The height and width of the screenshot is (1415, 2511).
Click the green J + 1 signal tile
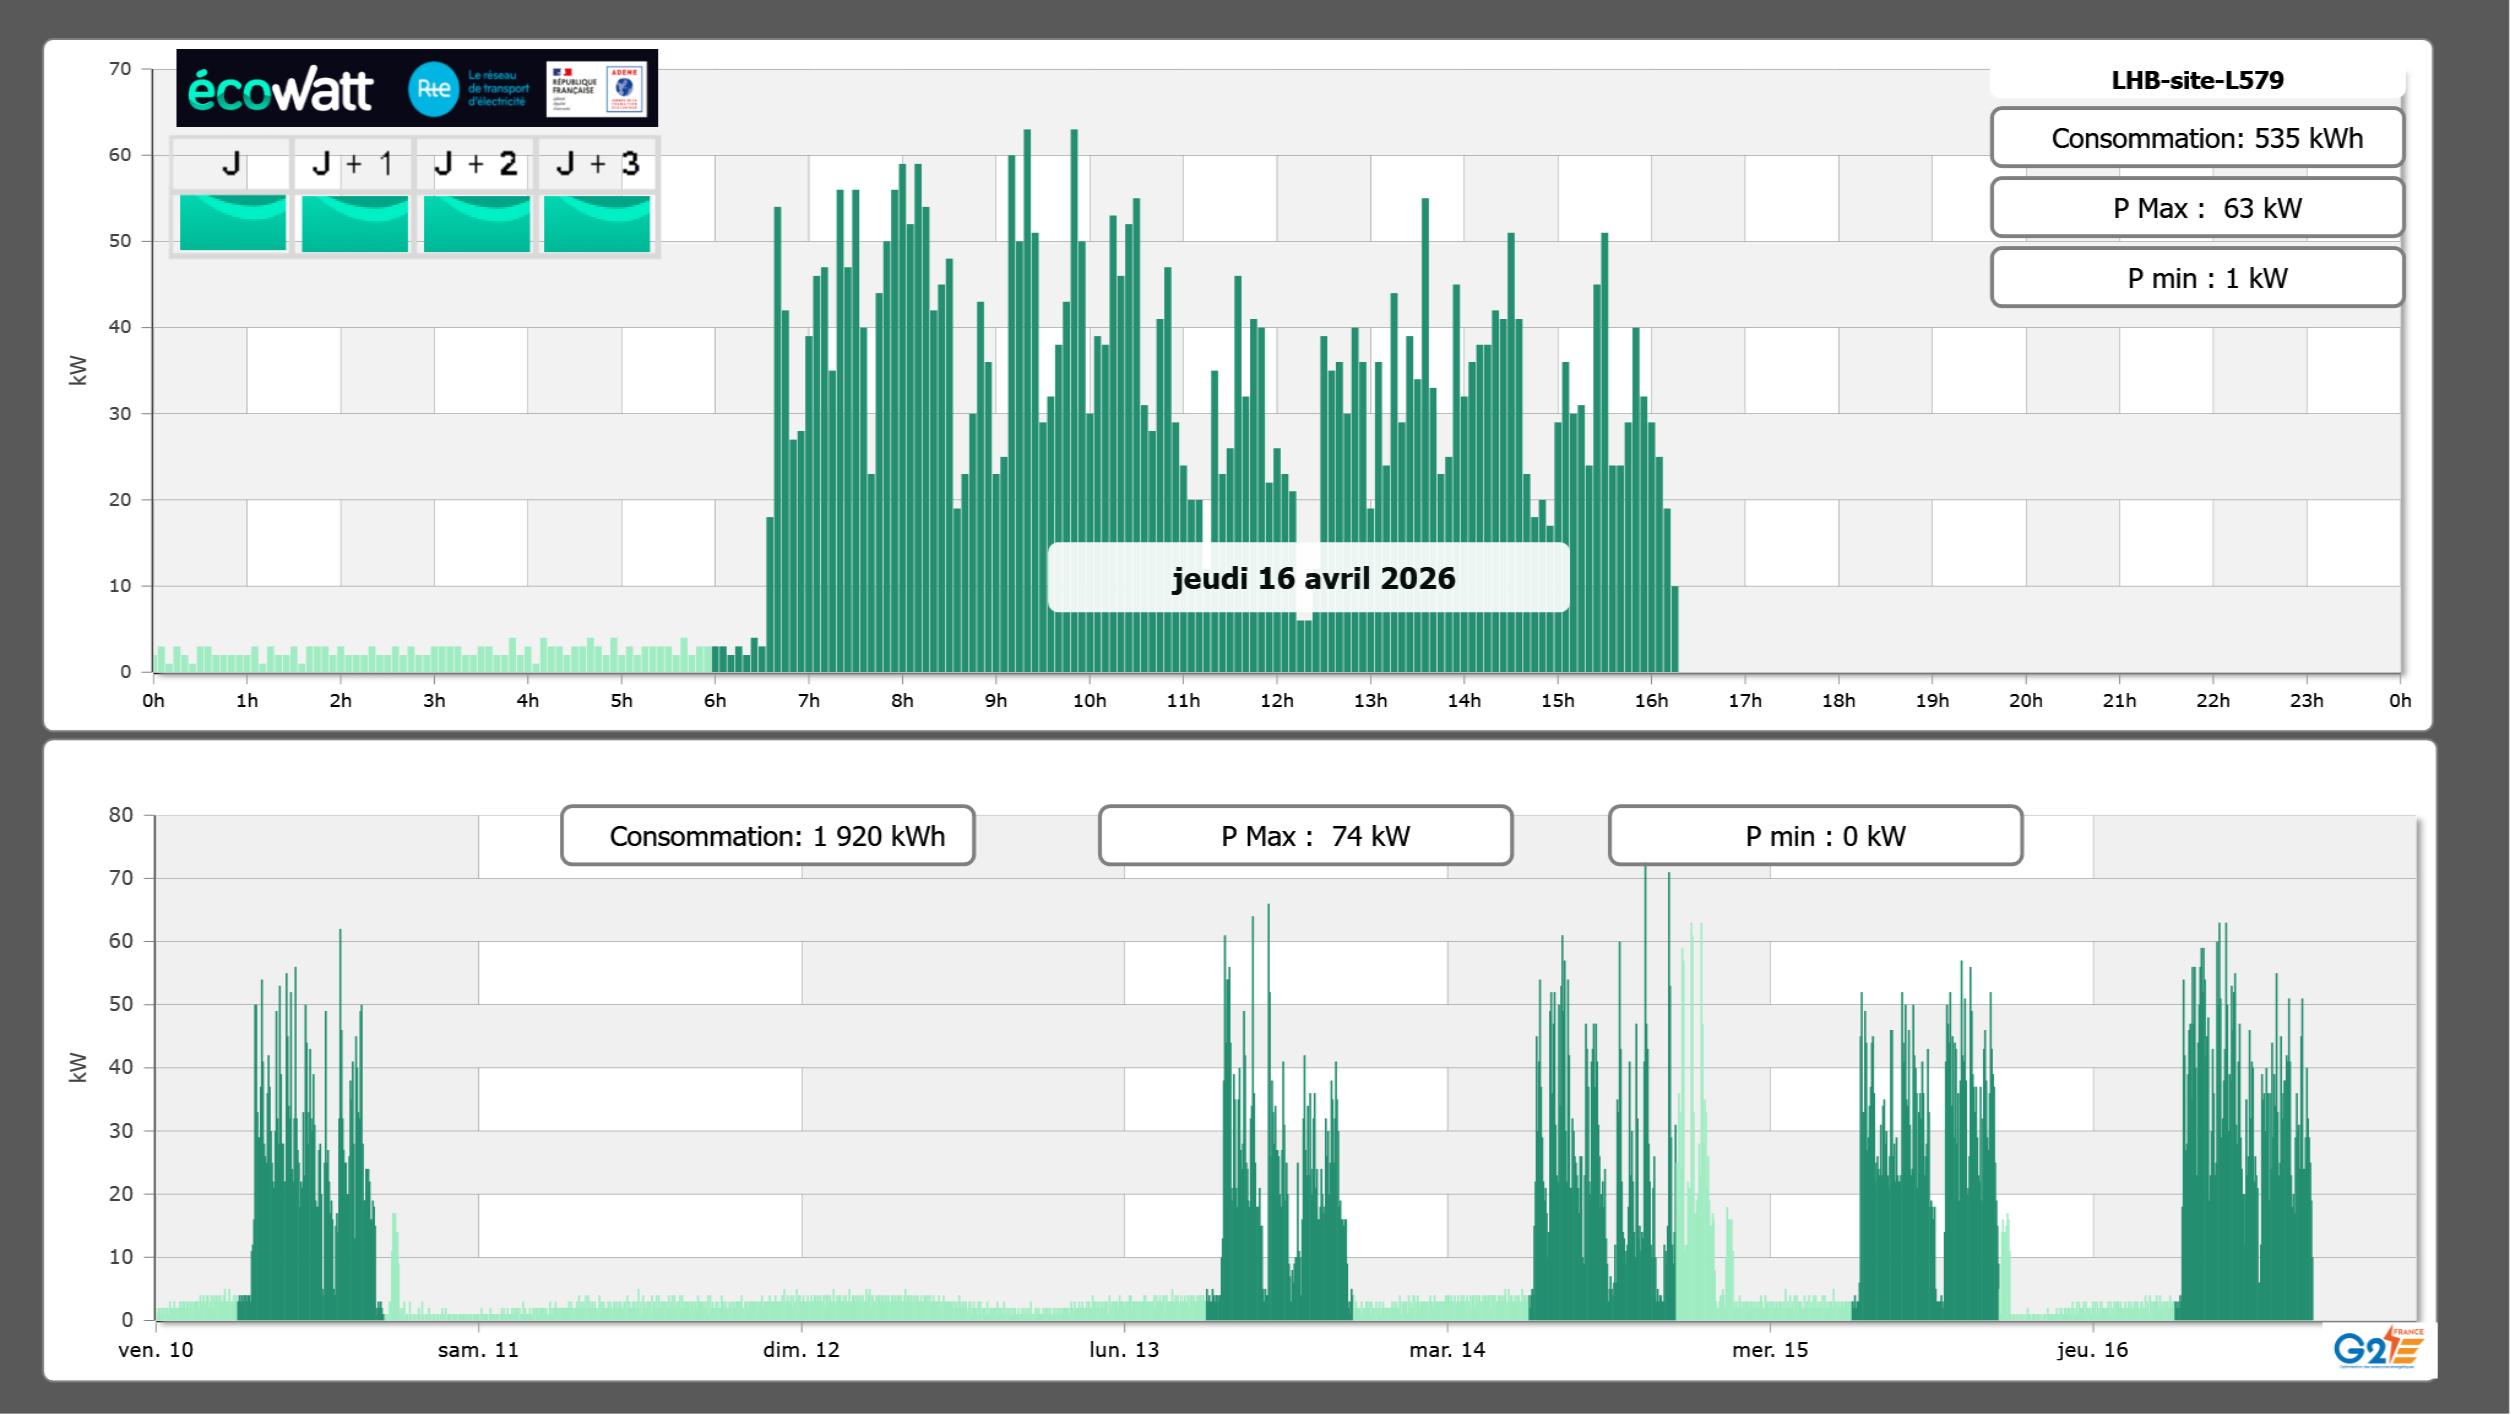354,222
